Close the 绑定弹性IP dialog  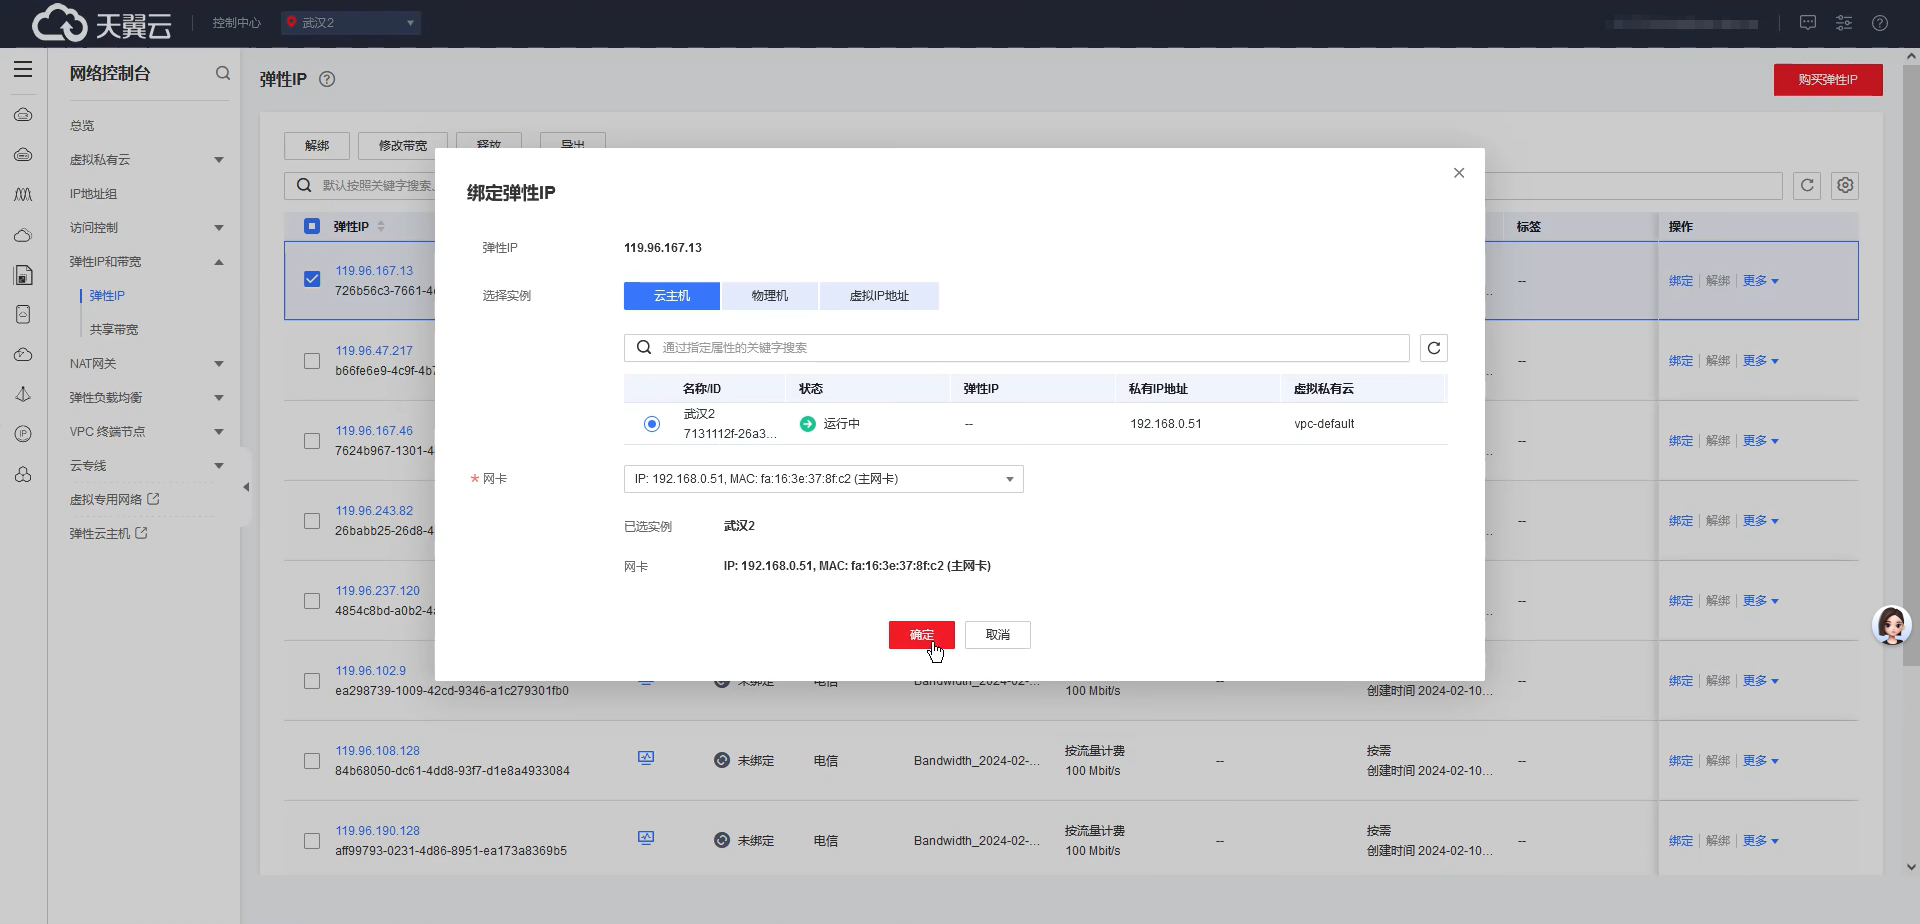click(1459, 173)
